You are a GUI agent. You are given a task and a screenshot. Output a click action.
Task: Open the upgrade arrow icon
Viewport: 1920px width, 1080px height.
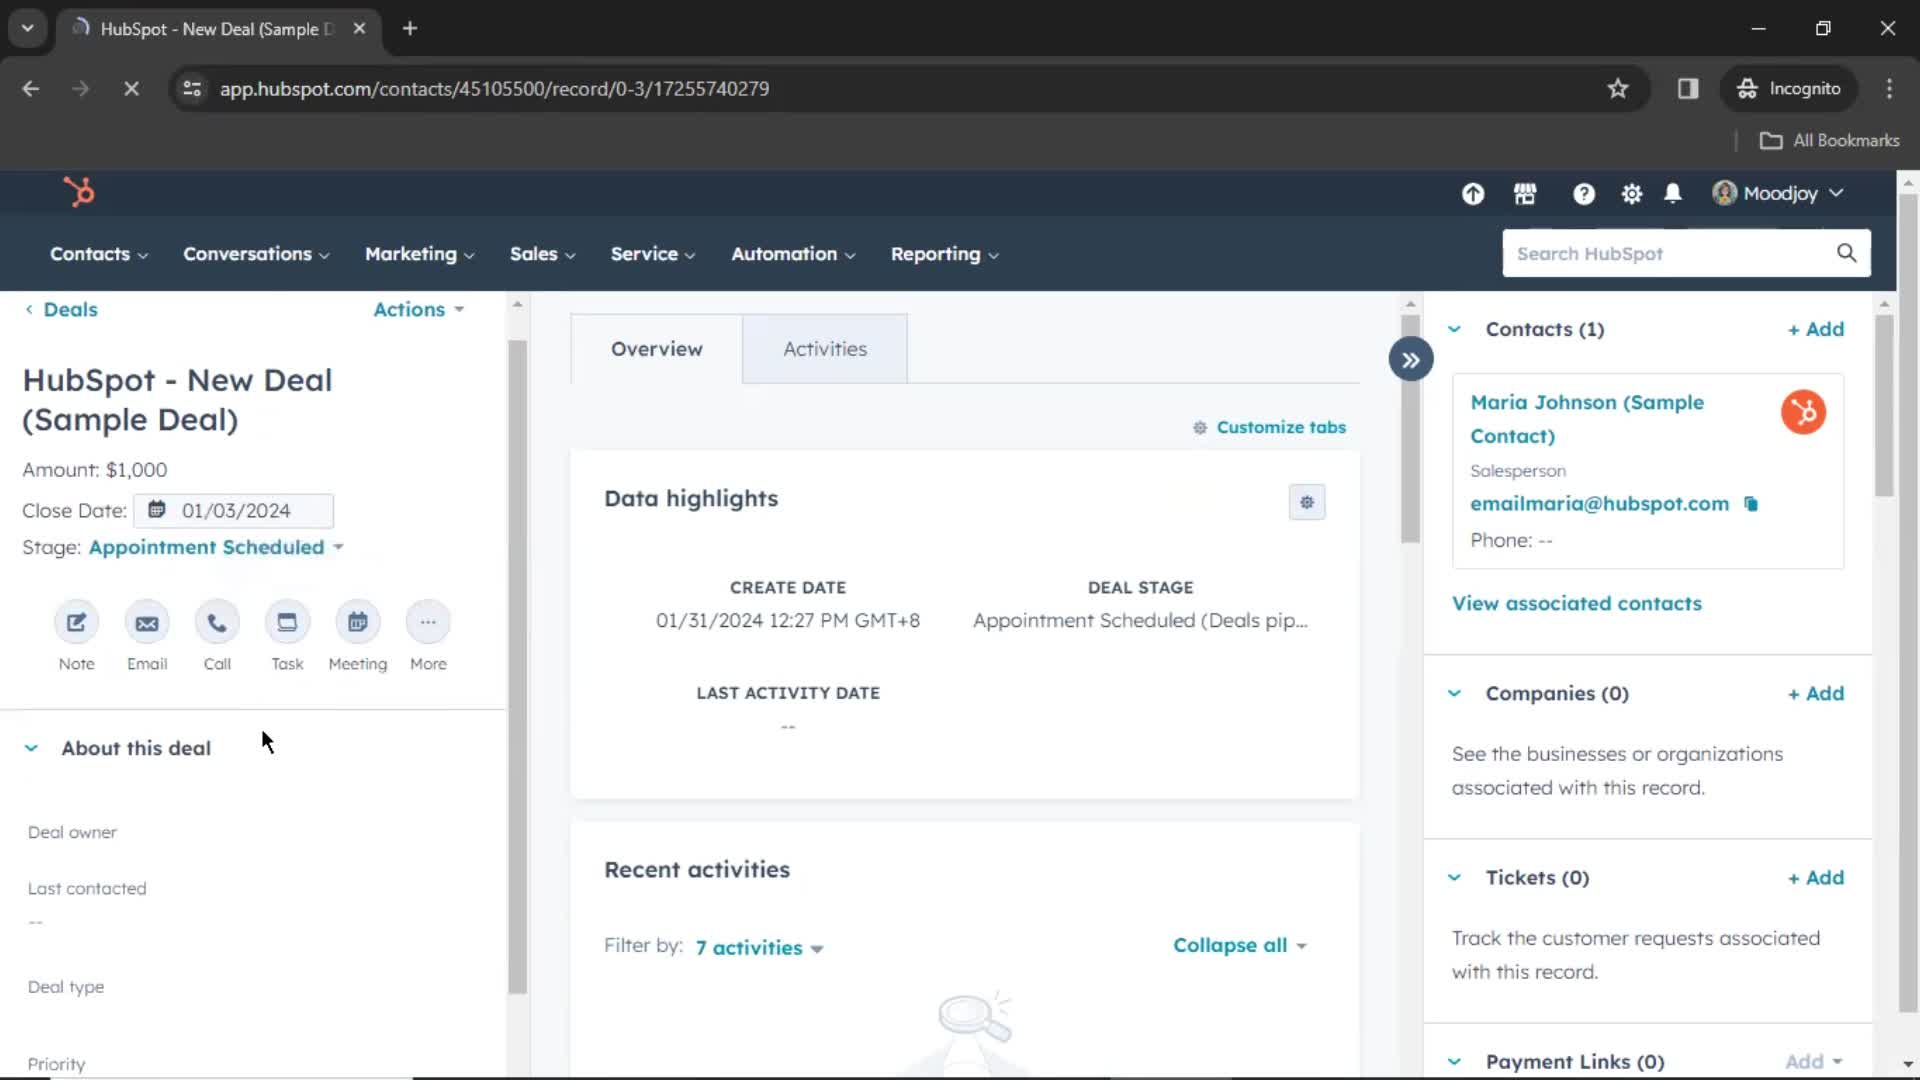coord(1473,194)
